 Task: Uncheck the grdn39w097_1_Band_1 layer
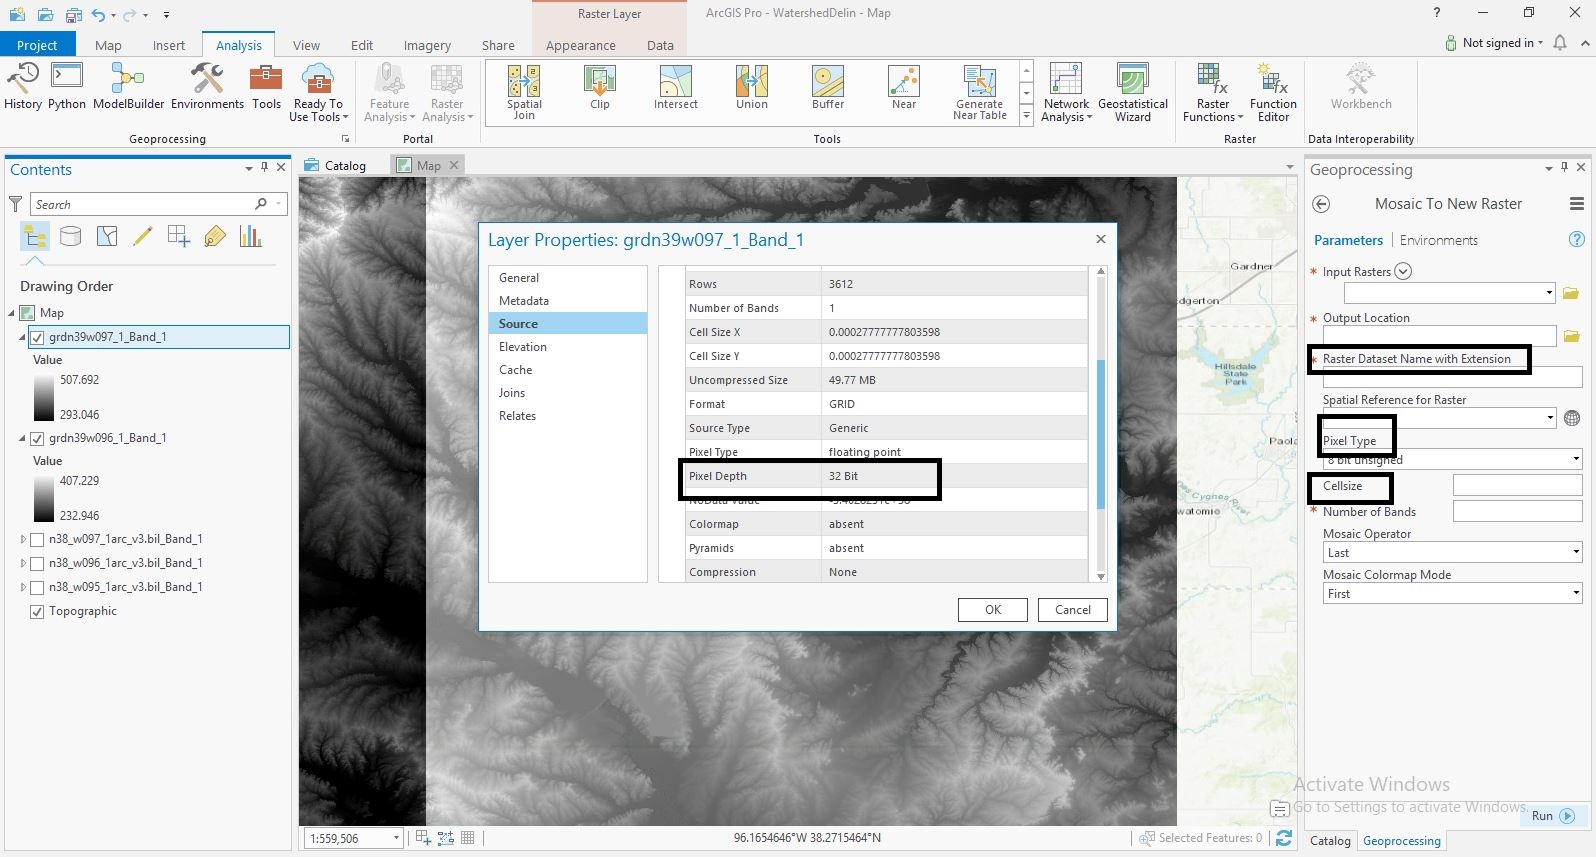pos(37,337)
